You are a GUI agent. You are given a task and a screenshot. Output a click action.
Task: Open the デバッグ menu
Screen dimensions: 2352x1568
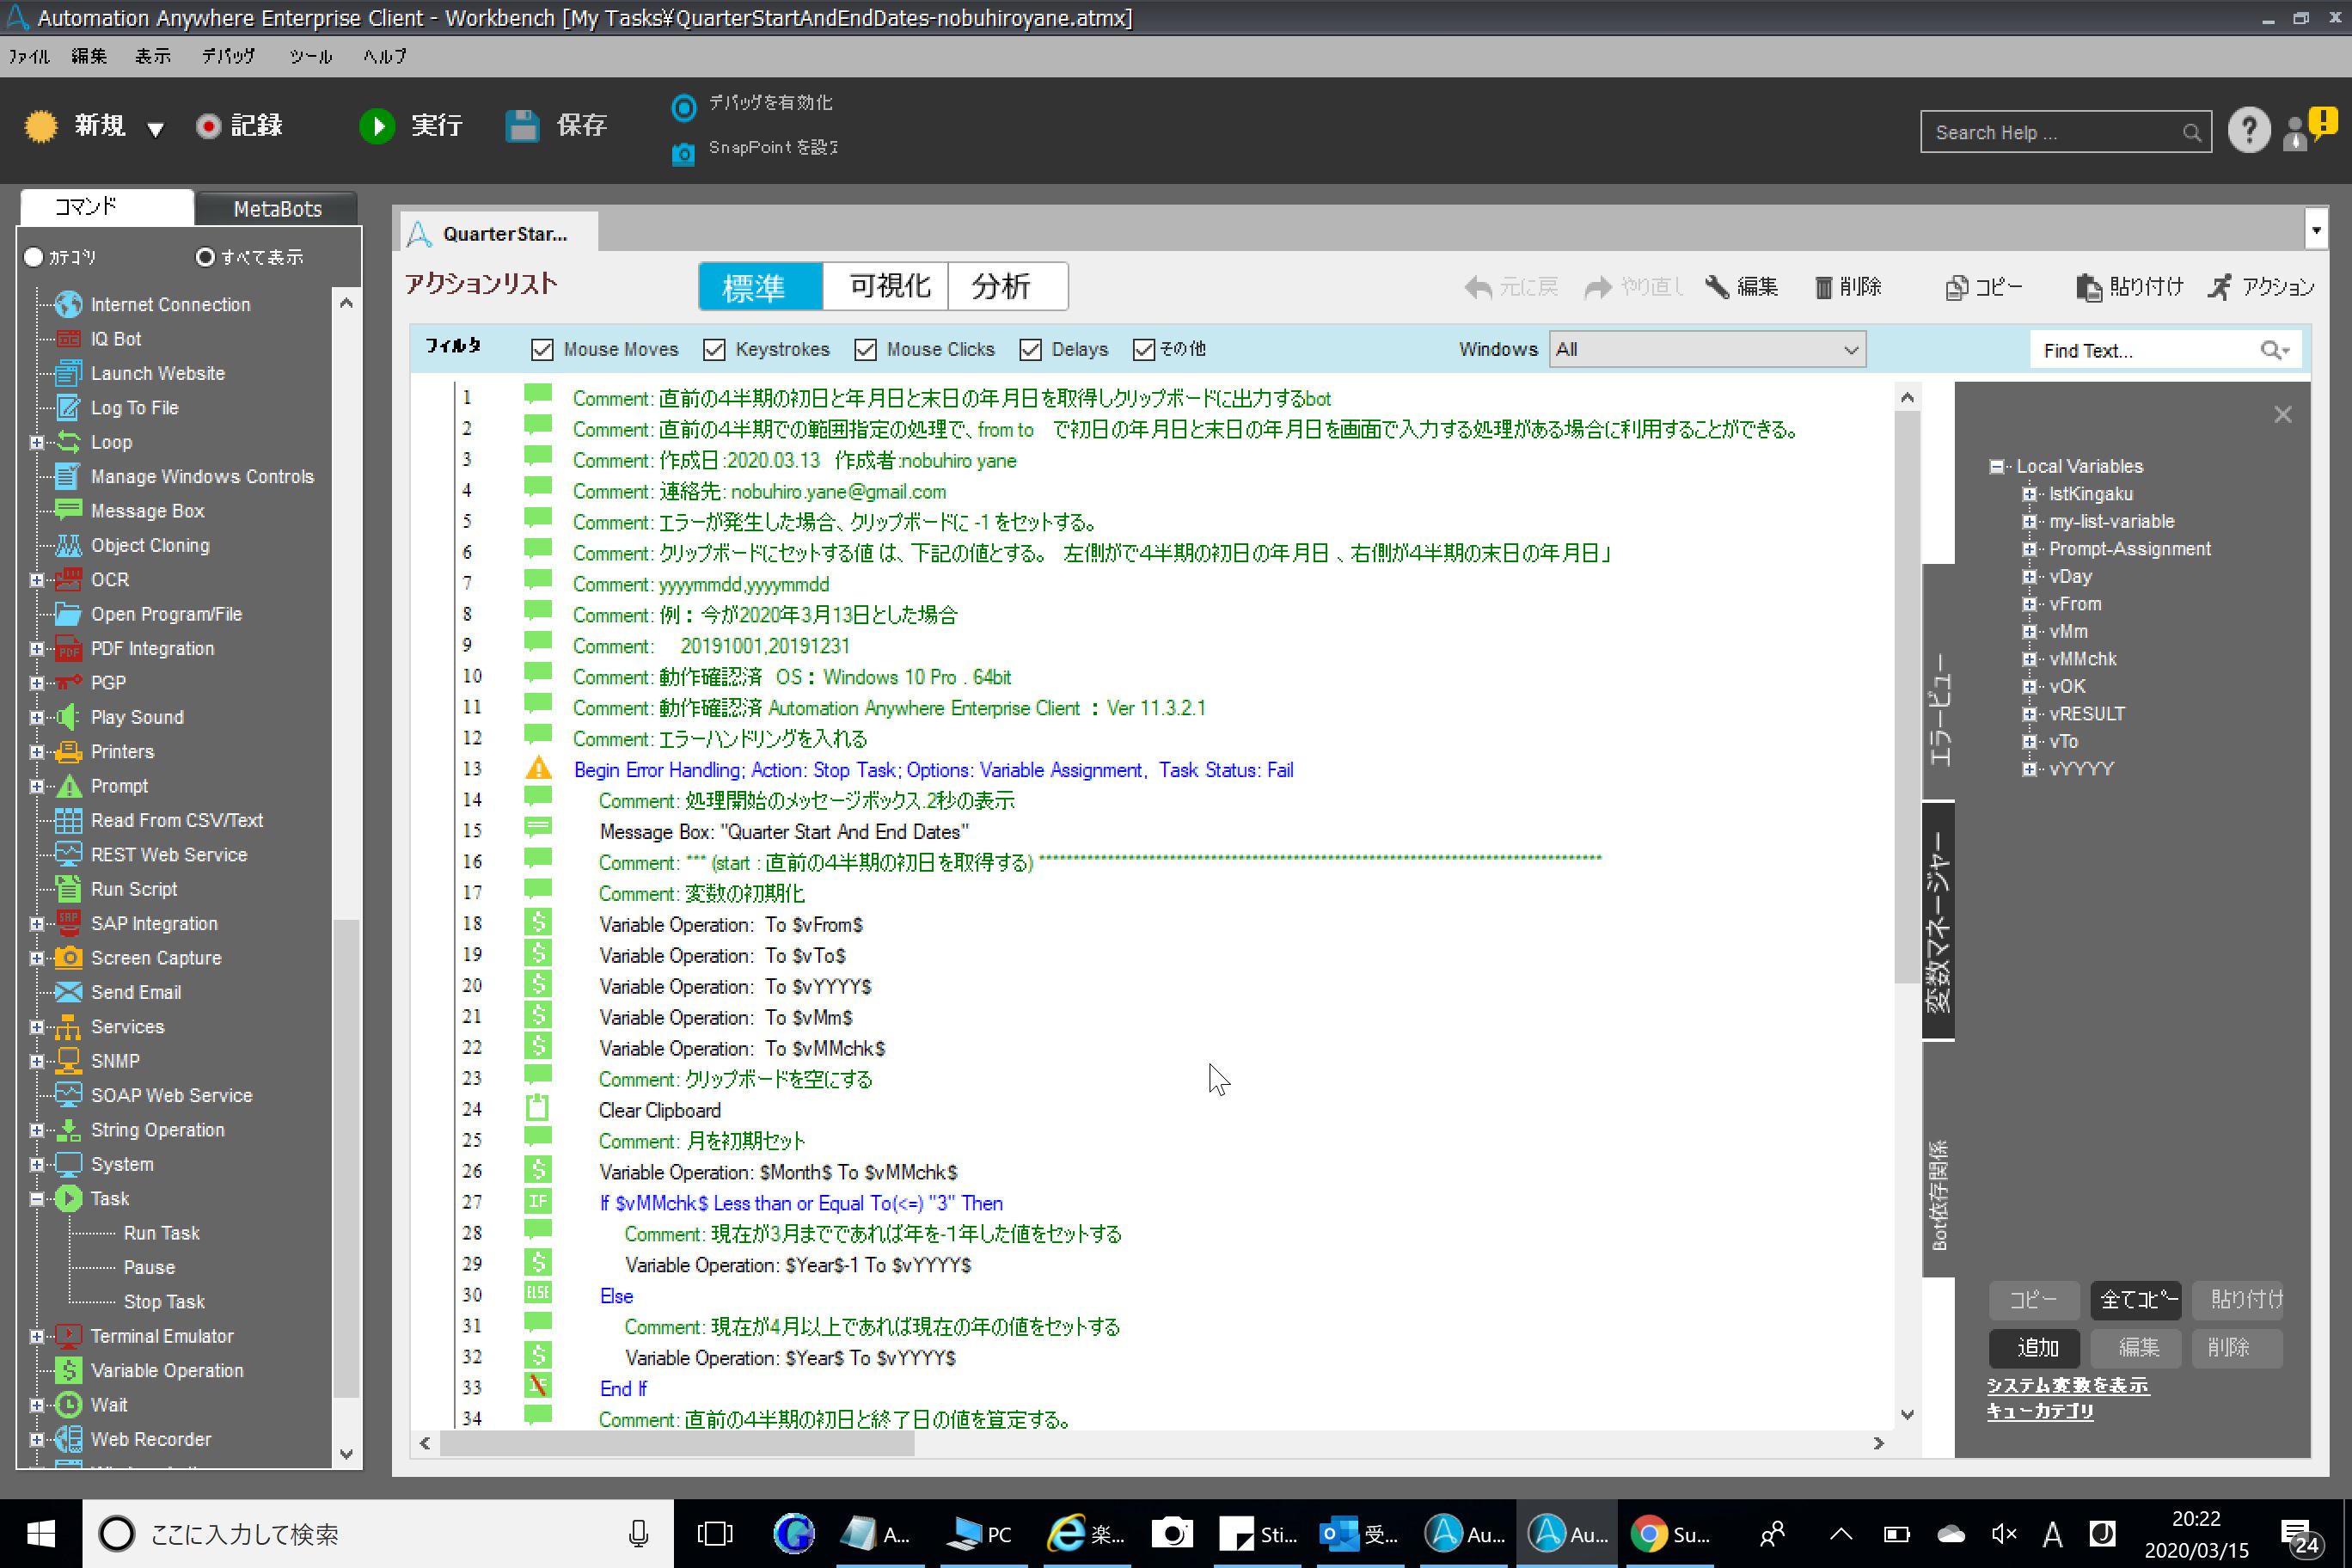pos(228,56)
